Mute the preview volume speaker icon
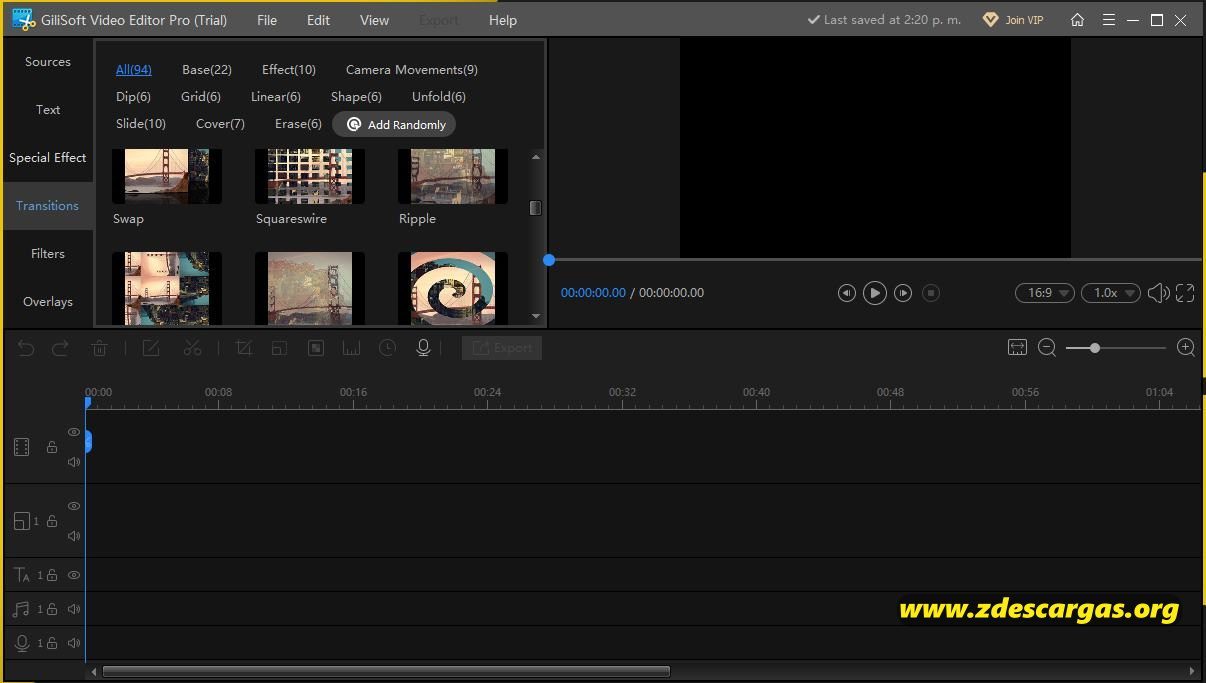 [x=1158, y=293]
